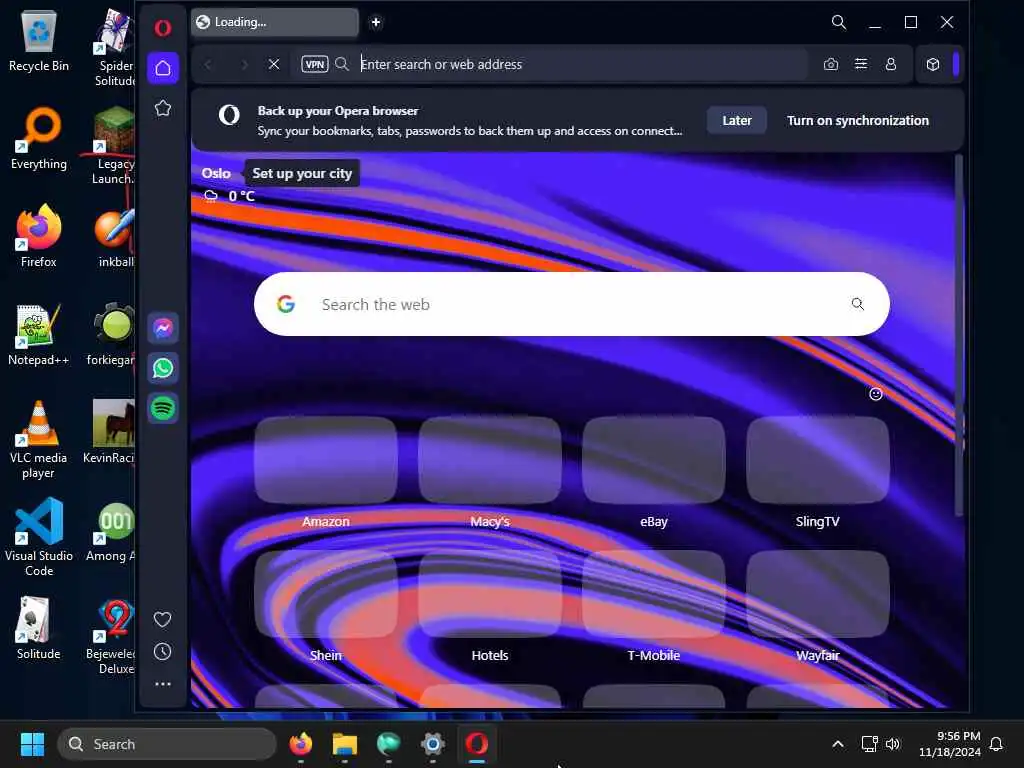
Task: Click the magnifier in Google search box
Action: click(x=857, y=304)
